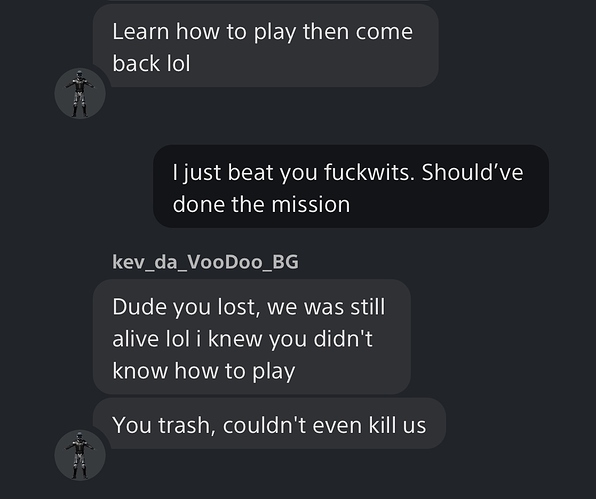Click the words "I just beat" in sent message
Image resolution: width=596 pixels, height=499 pixels.
point(224,173)
